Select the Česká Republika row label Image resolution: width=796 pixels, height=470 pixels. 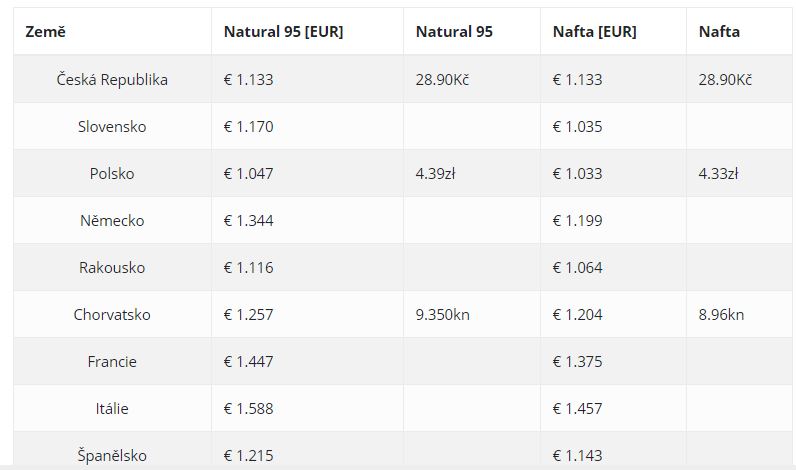[112, 80]
